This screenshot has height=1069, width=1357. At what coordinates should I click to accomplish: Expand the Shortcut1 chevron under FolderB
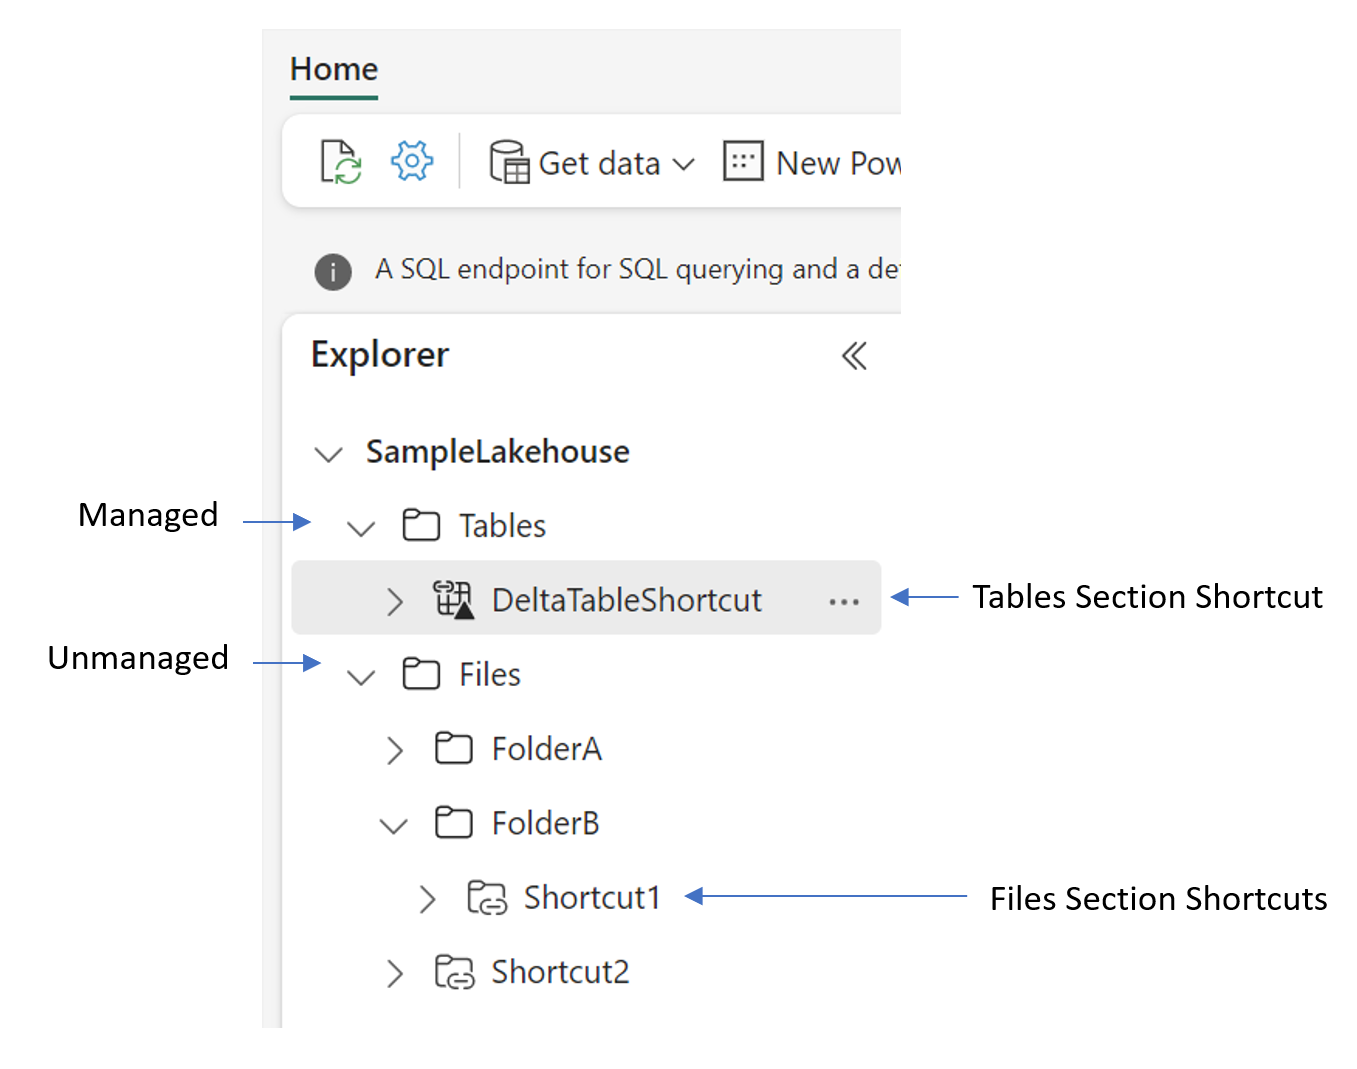(x=427, y=899)
